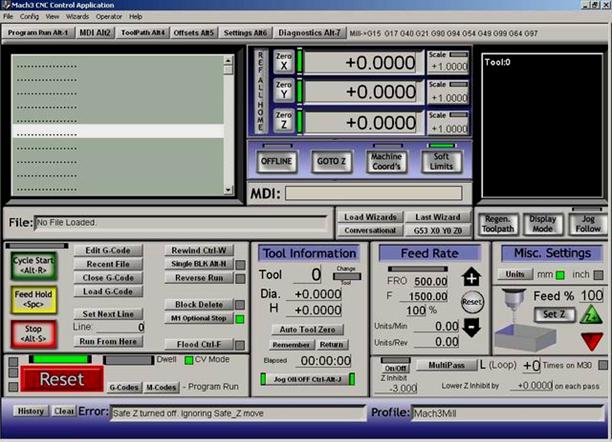Open the Wizards menu
The image size is (612, 442).
pos(77,16)
